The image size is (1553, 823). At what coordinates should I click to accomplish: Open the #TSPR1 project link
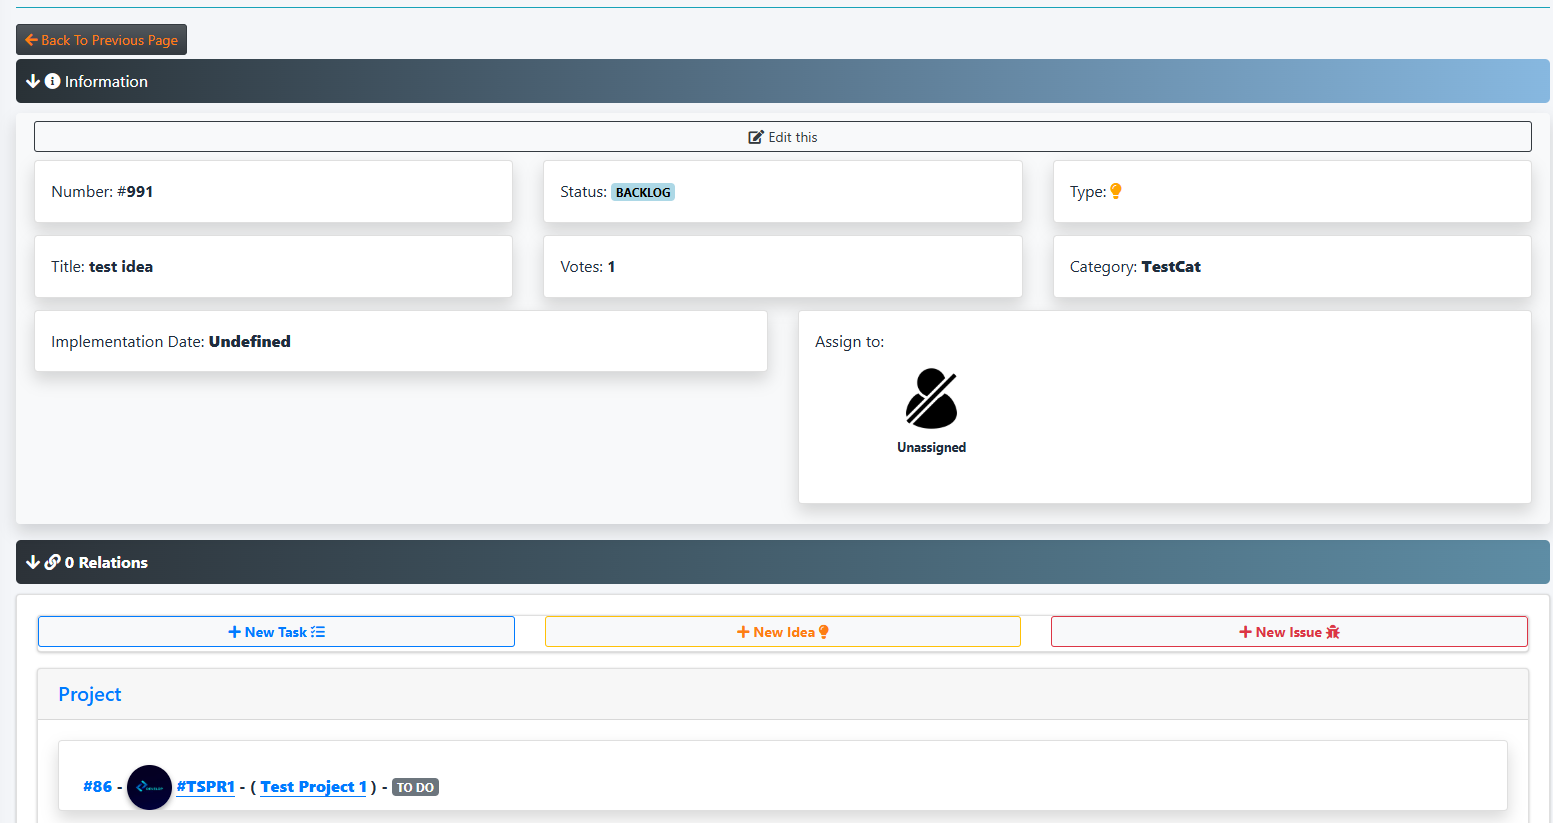(x=205, y=787)
